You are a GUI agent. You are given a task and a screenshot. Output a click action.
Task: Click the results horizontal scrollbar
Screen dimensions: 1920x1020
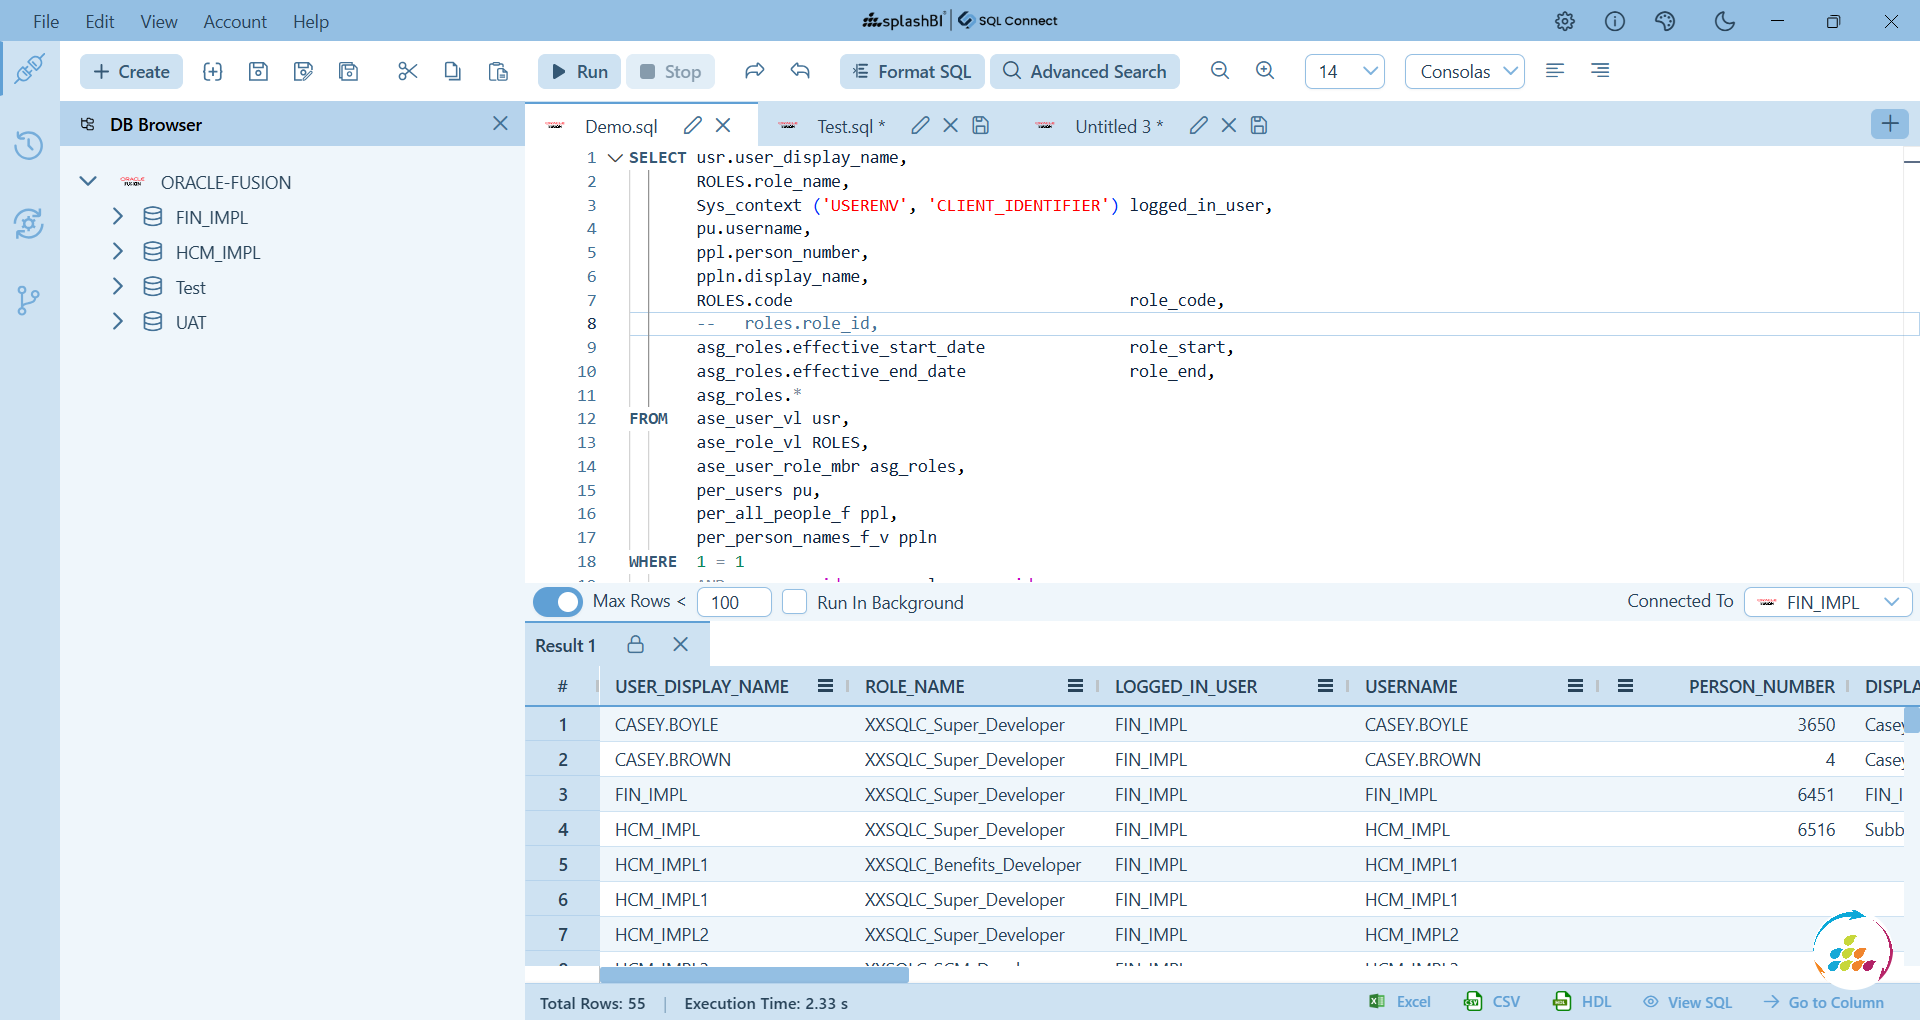click(754, 975)
